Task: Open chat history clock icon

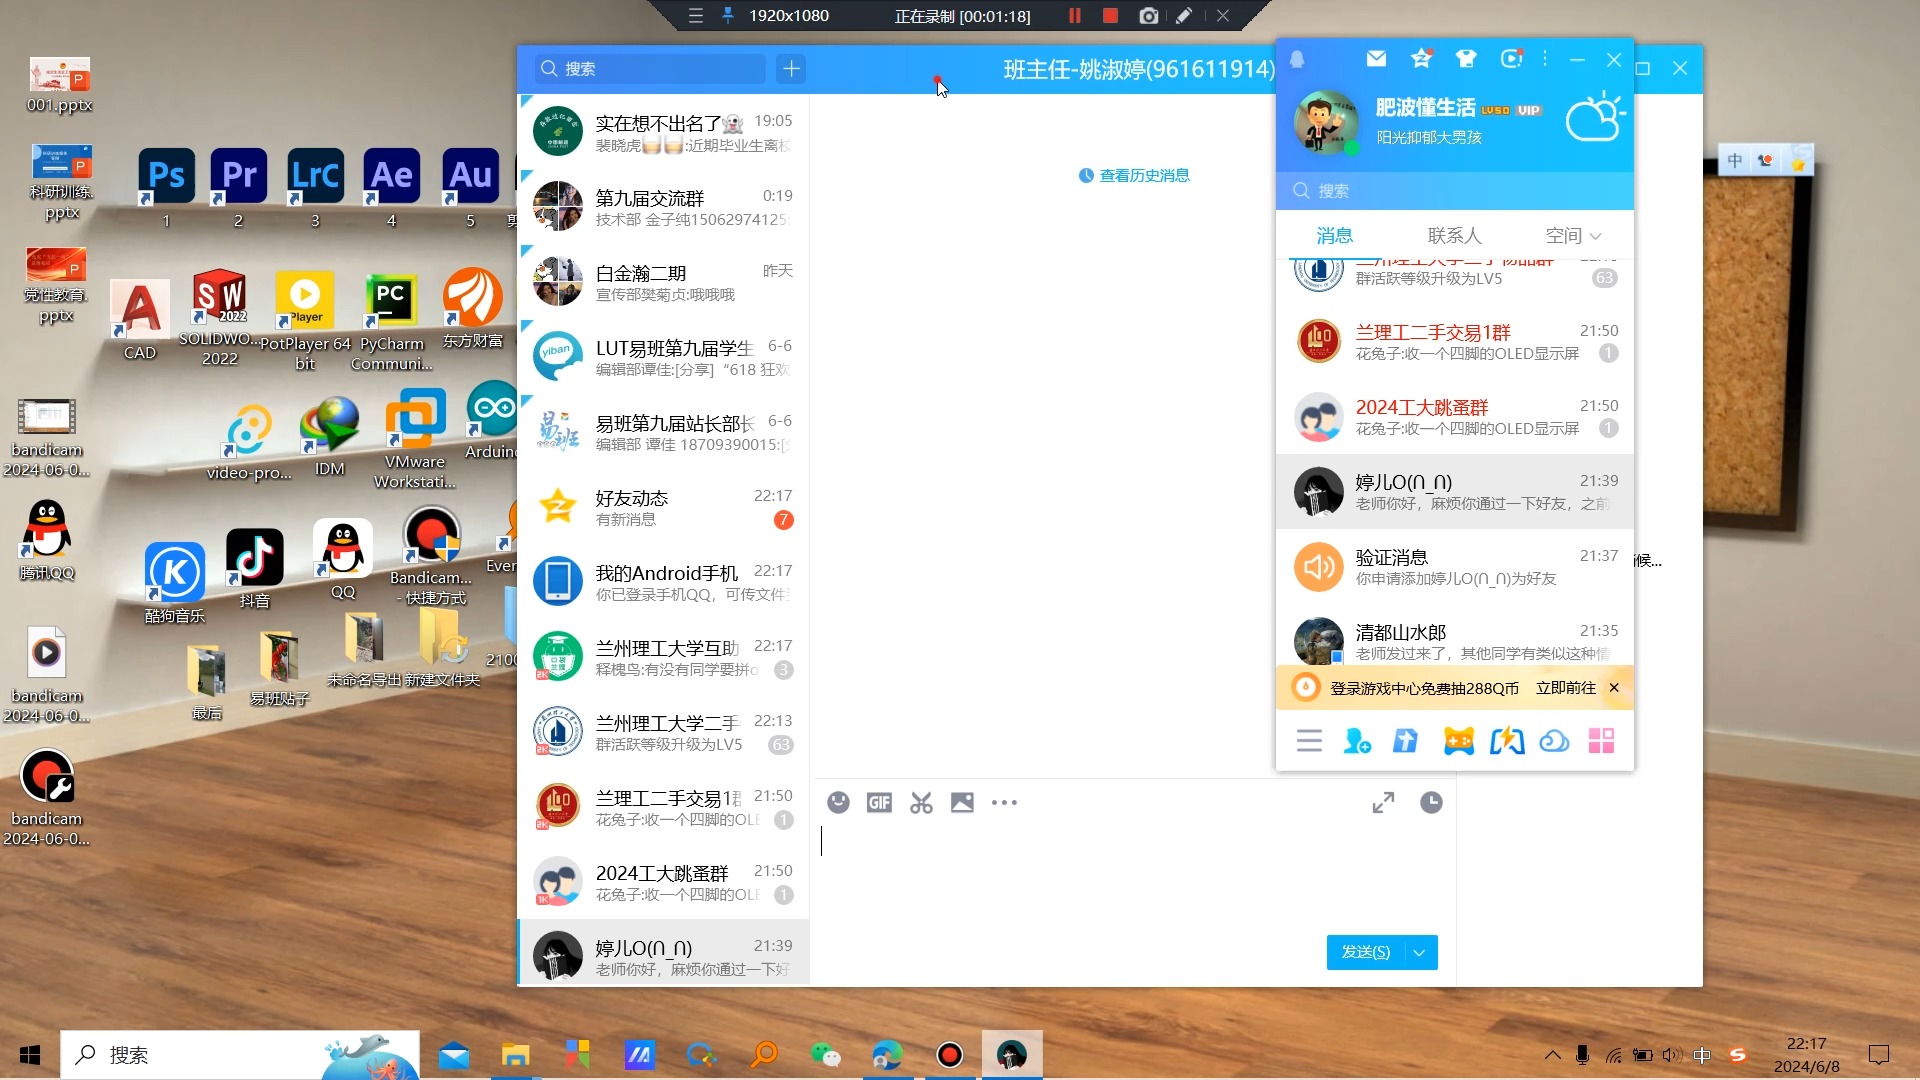Action: tap(1431, 803)
